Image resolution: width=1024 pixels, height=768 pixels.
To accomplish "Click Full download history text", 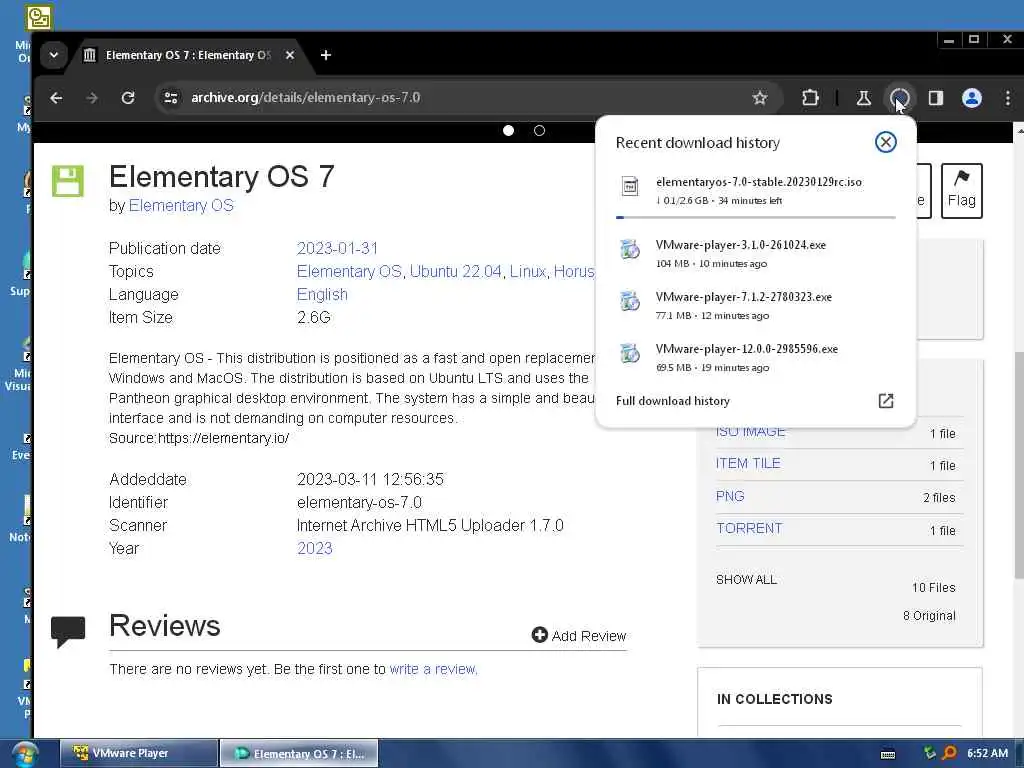I will [x=672, y=401].
